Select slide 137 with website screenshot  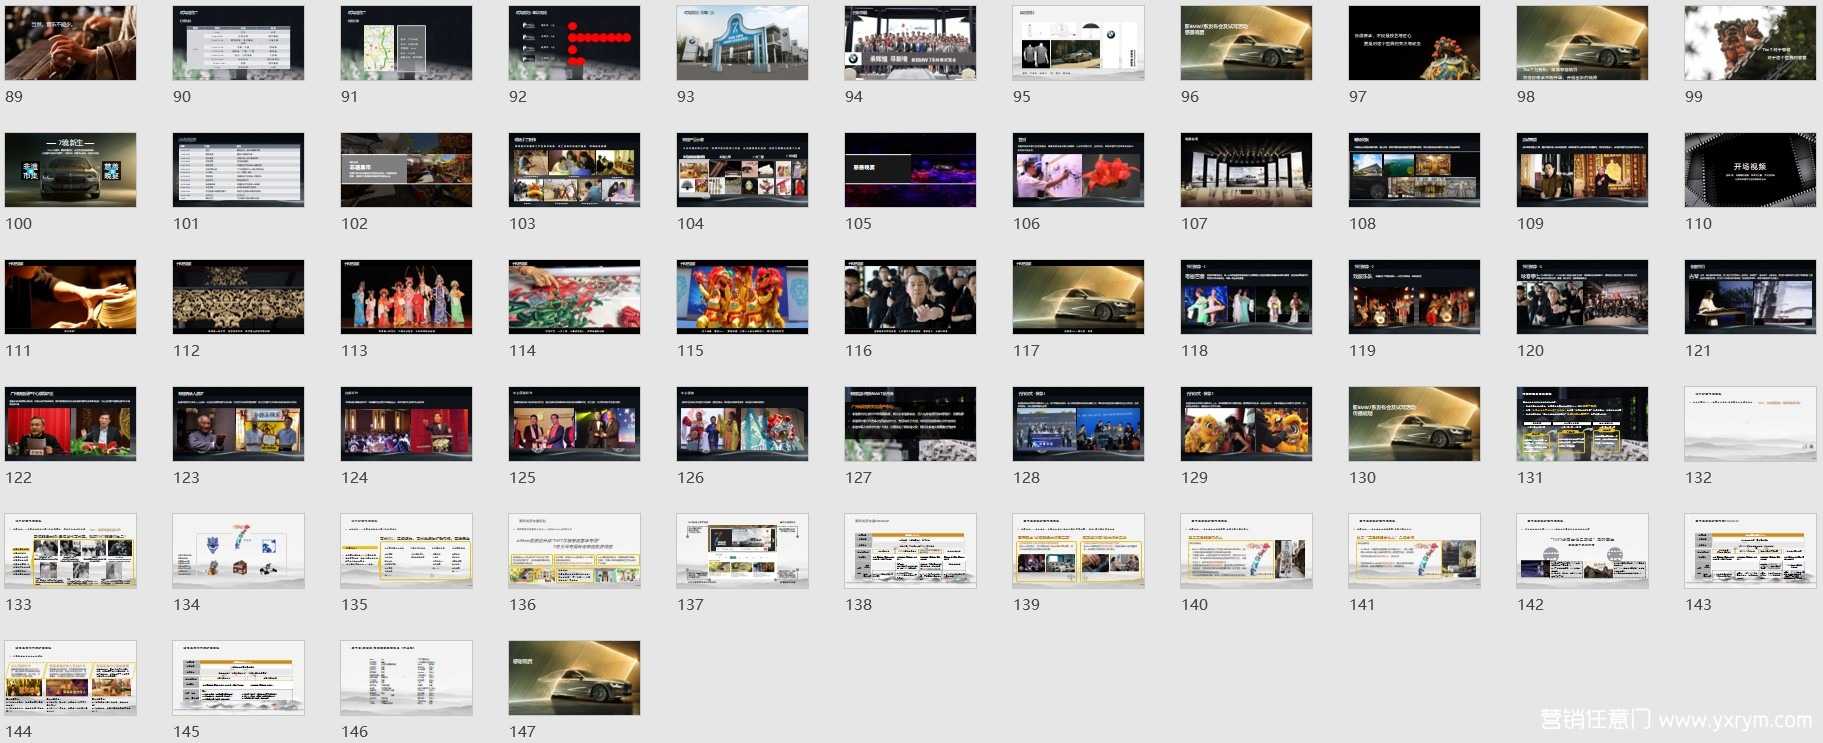(742, 551)
